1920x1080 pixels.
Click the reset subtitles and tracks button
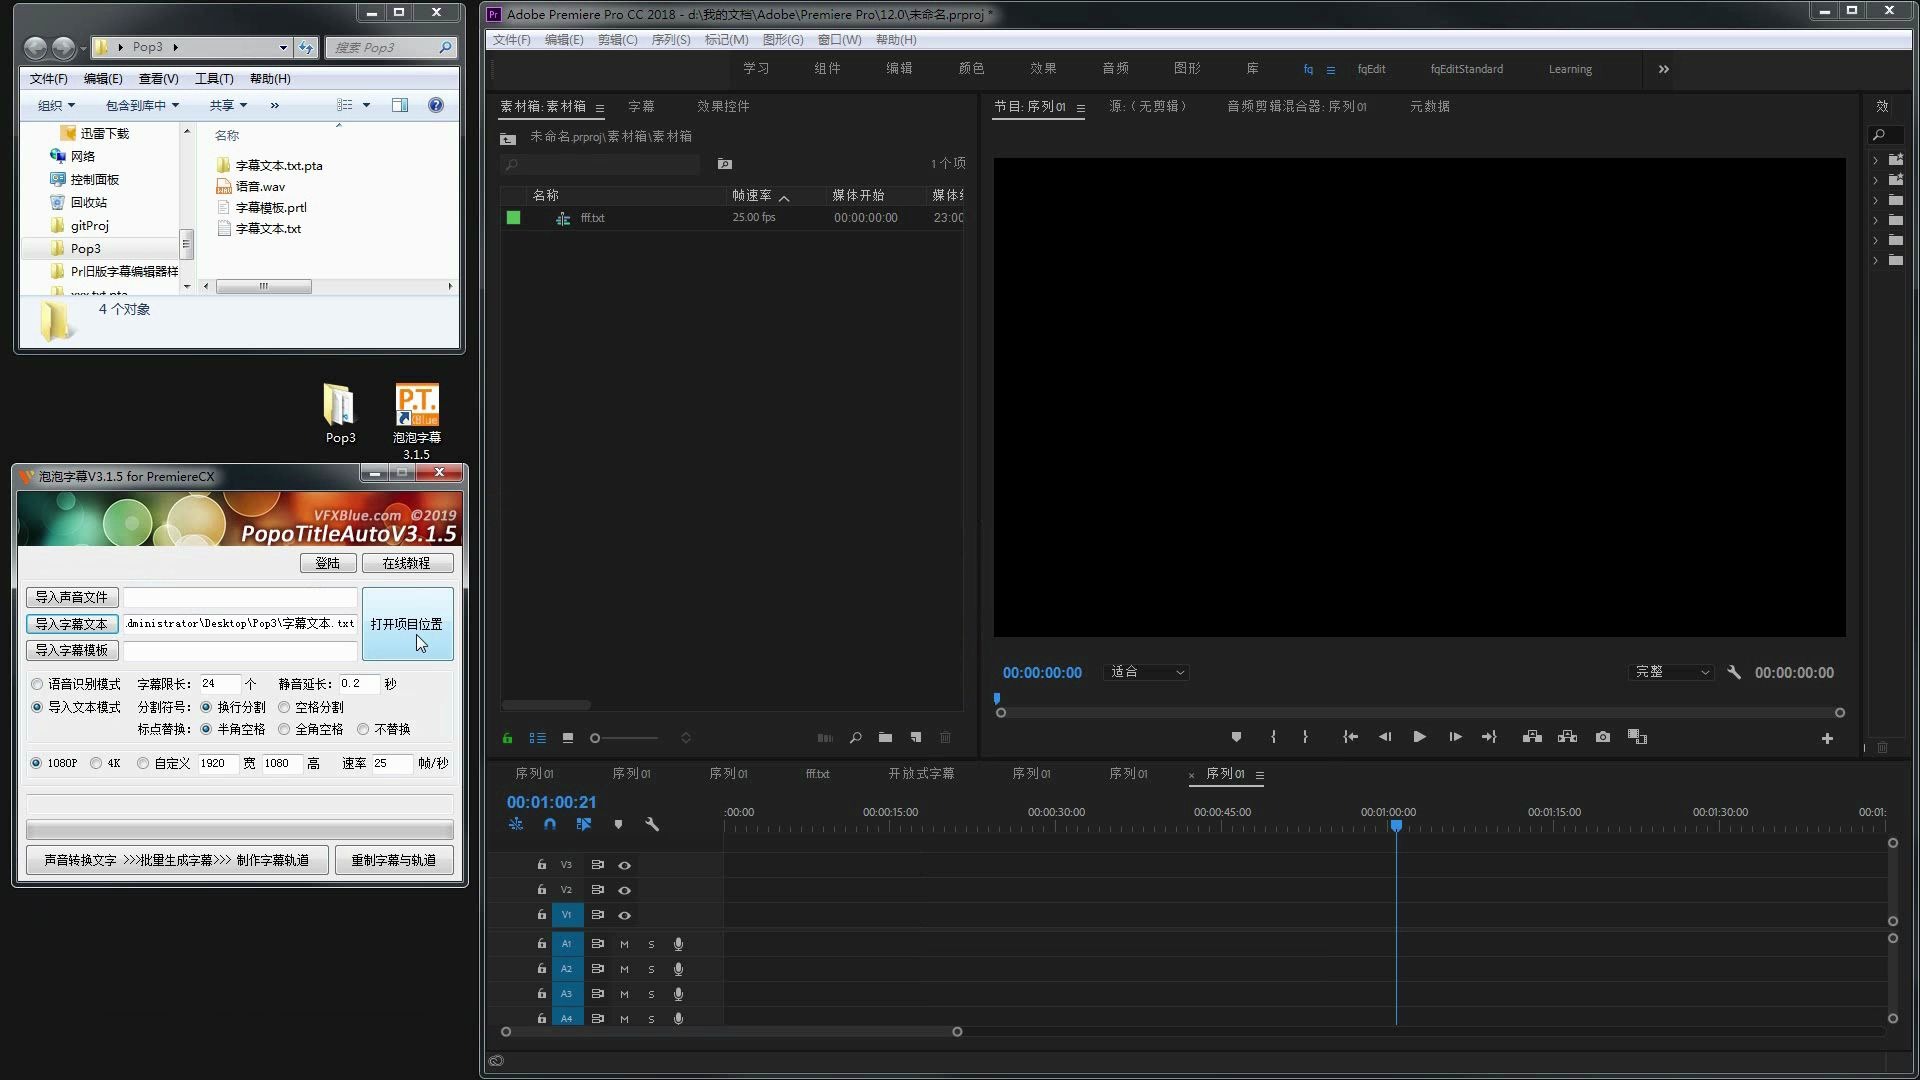pyautogui.click(x=394, y=860)
